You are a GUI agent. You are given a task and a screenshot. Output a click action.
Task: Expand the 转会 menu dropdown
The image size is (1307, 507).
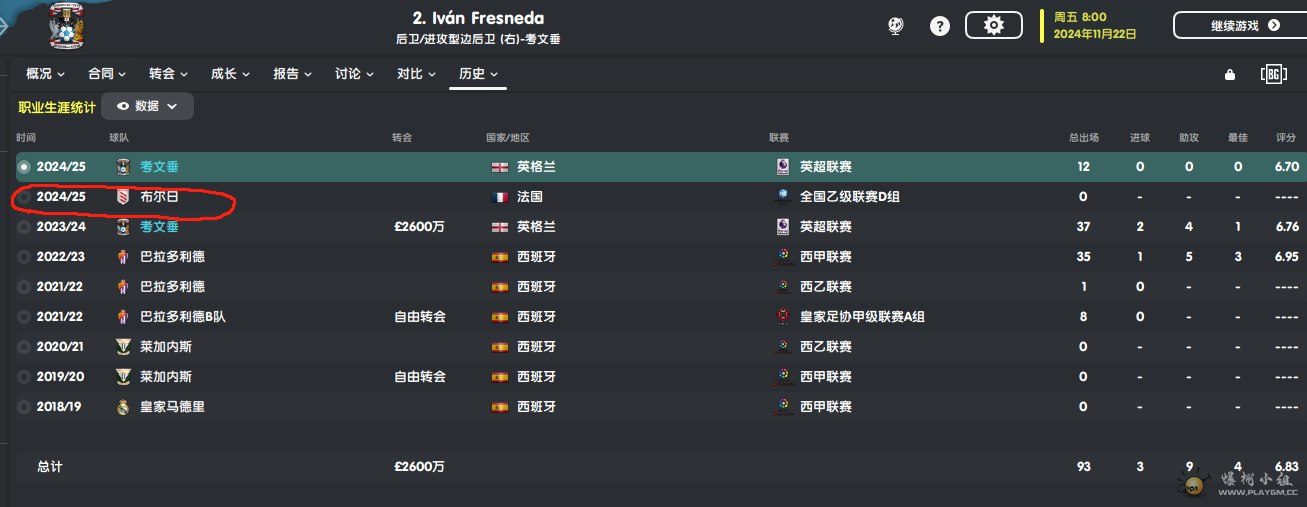pos(168,74)
